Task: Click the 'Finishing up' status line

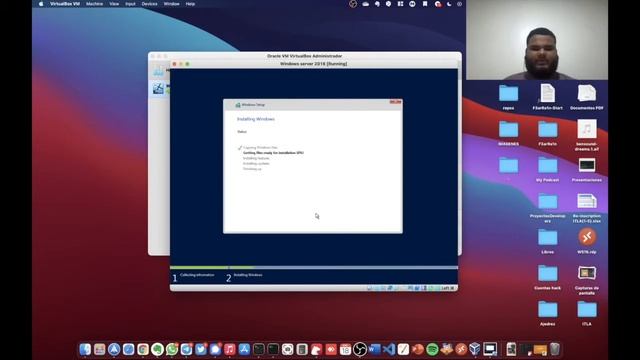Action: [x=252, y=169]
